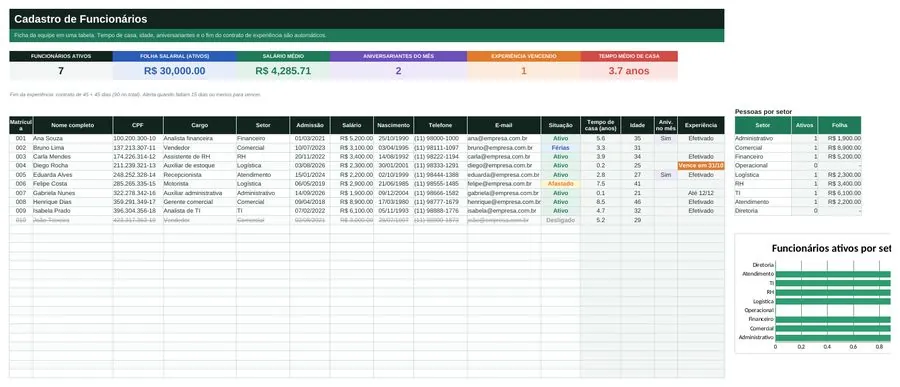Screen dimensions: 900x387
Task: Select the 'Nascimento' column header
Action: 393,125
